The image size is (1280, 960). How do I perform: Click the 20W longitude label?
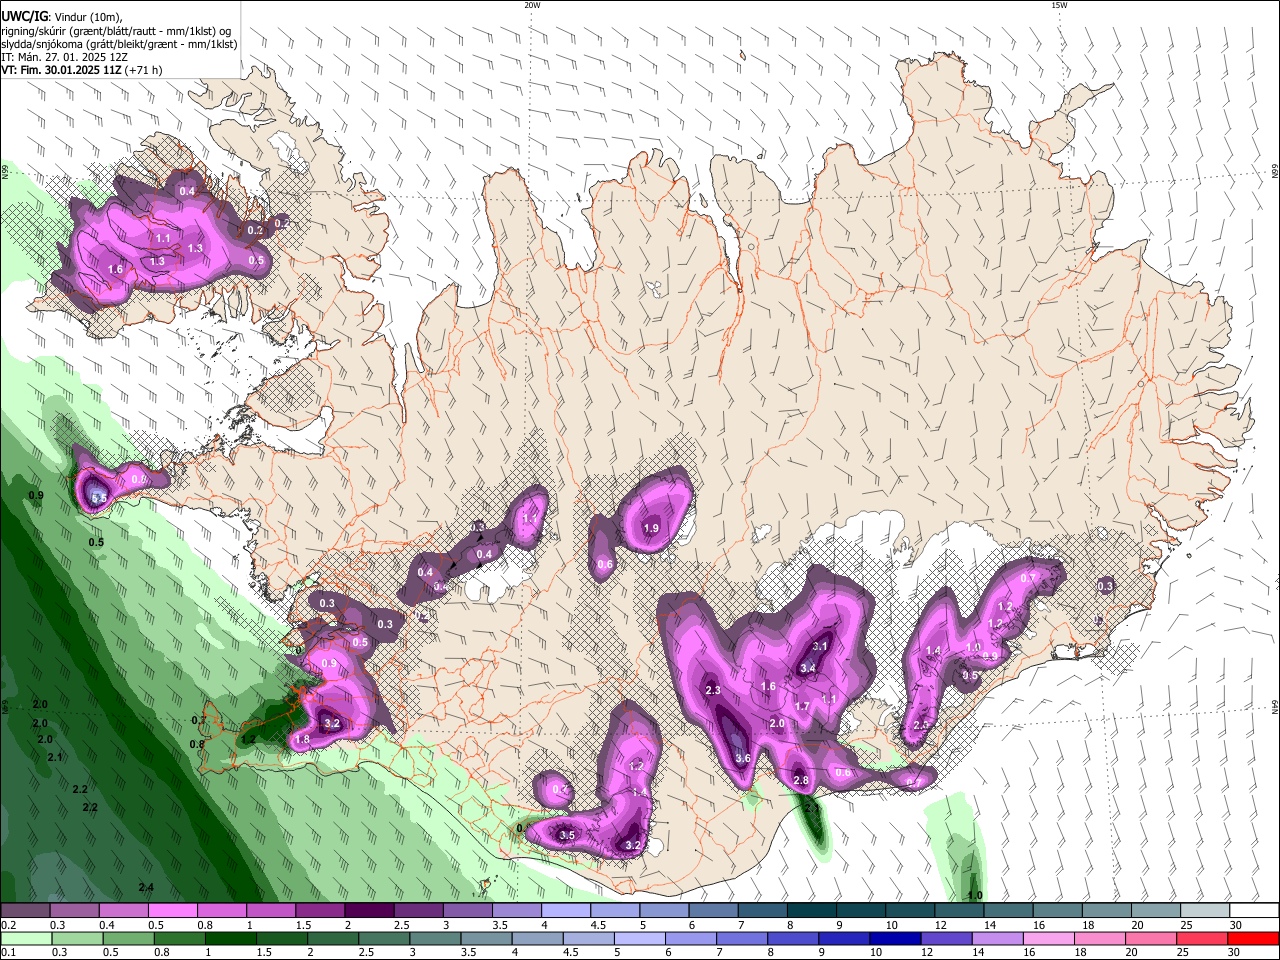(532, 5)
